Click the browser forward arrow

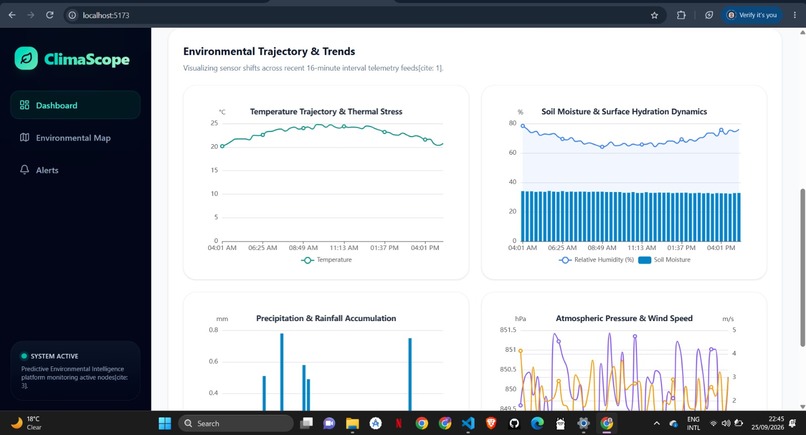(x=31, y=15)
